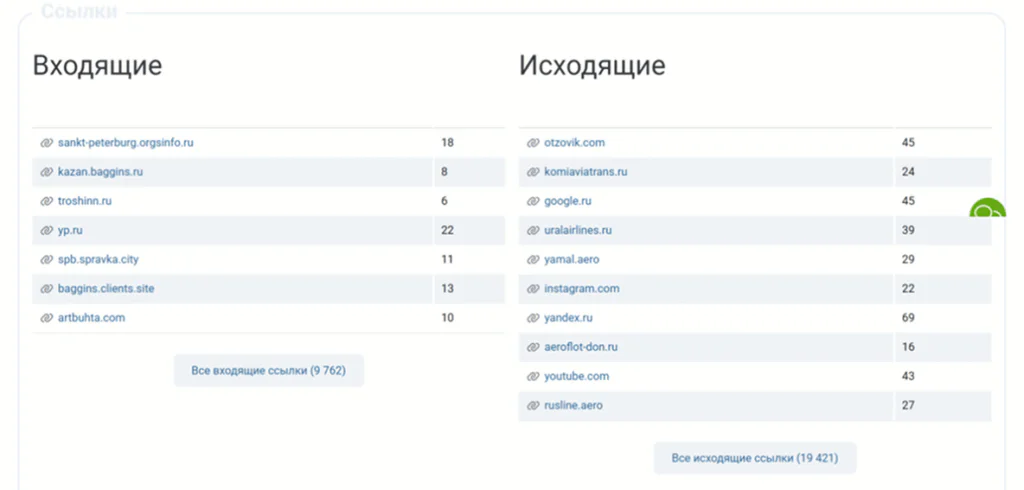Click the link icon beside spb.spravka.city
The width and height of the screenshot is (1024, 490).
[x=46, y=259]
